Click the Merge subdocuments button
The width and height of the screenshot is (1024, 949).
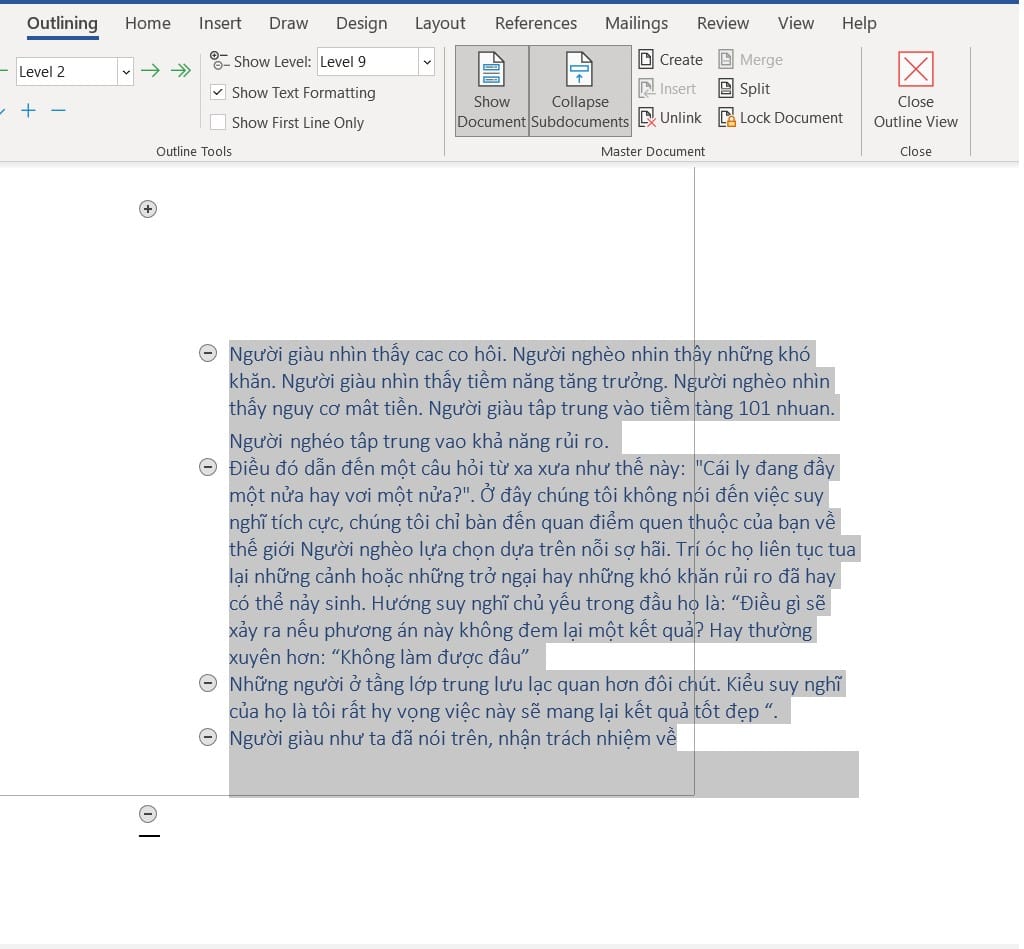pos(750,59)
